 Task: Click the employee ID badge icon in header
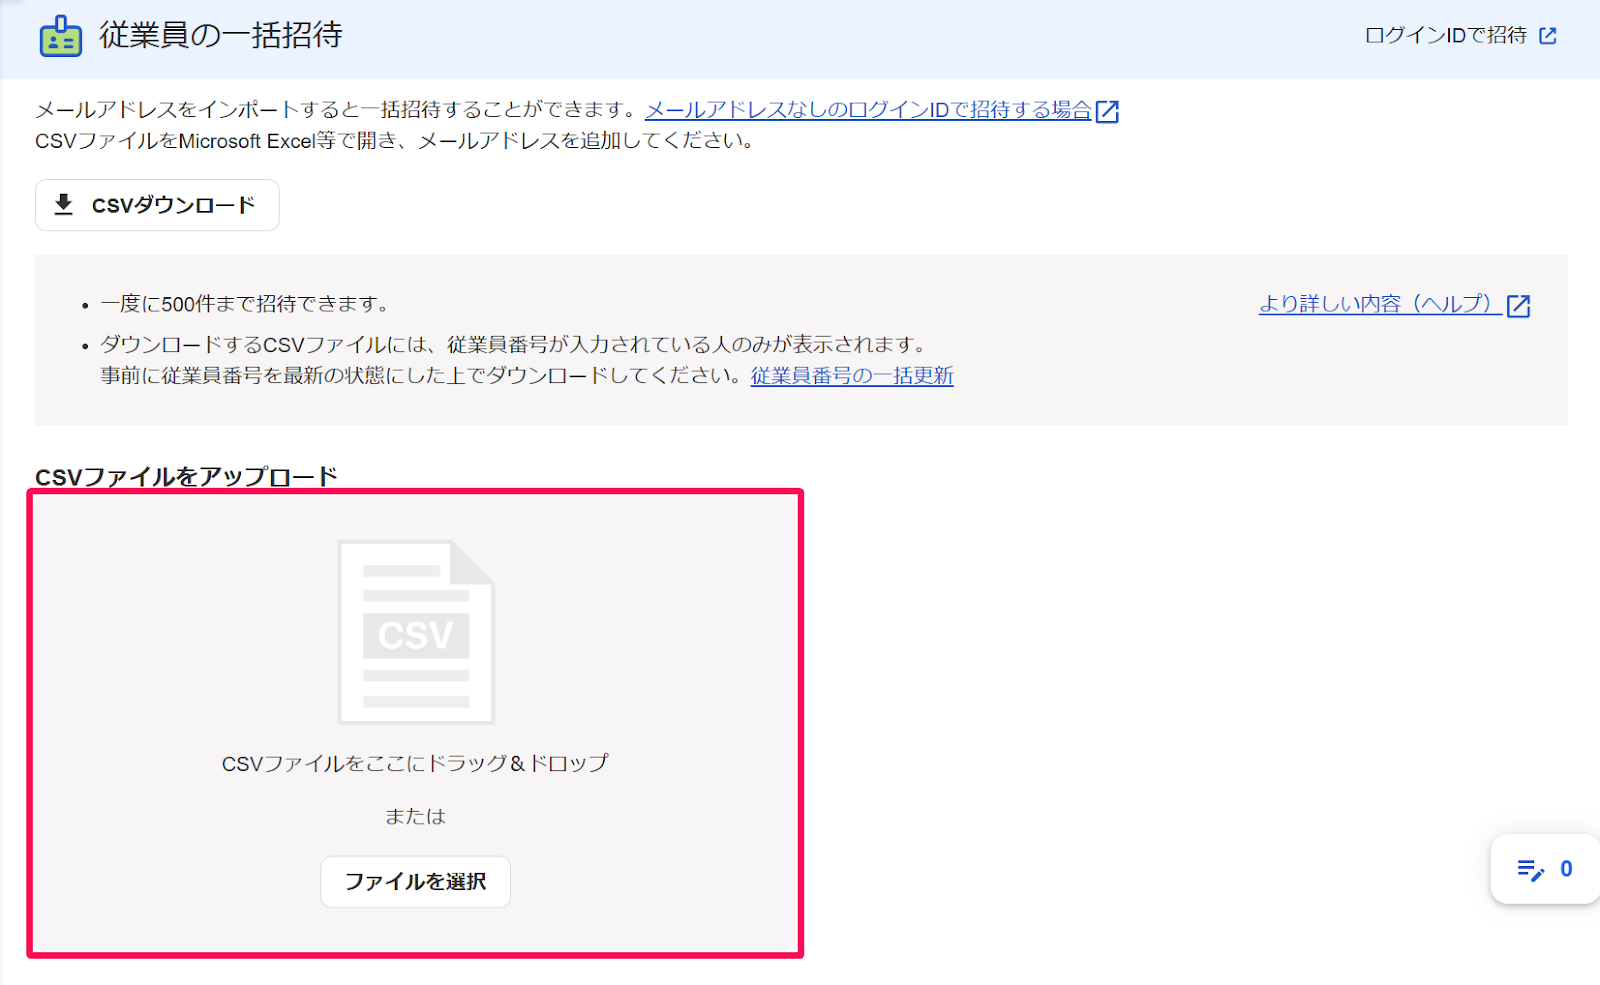(x=61, y=36)
